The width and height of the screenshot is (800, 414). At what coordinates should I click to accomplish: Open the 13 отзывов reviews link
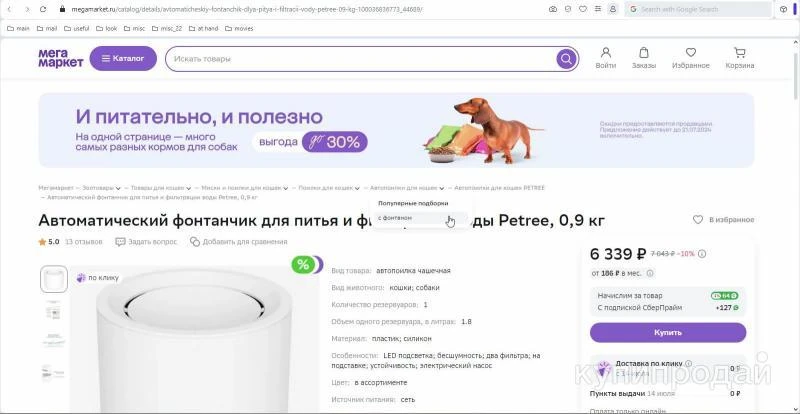[84, 242]
